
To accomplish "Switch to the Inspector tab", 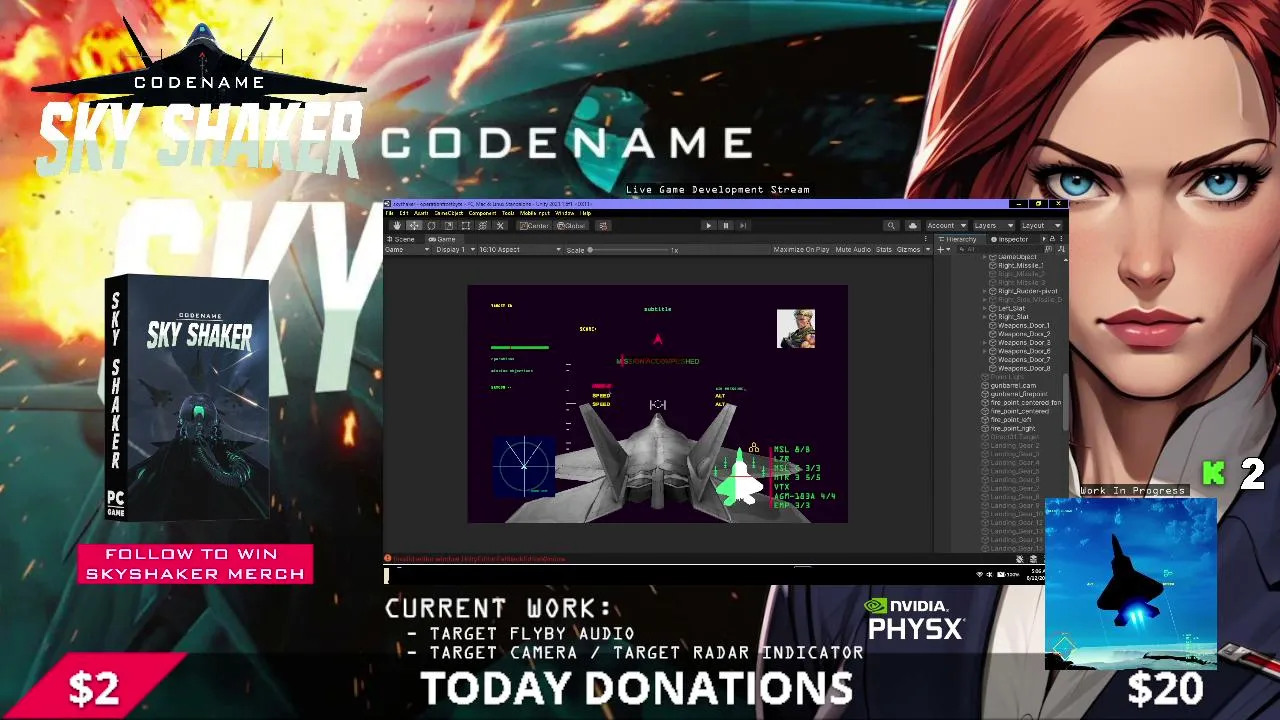I will [1012, 239].
